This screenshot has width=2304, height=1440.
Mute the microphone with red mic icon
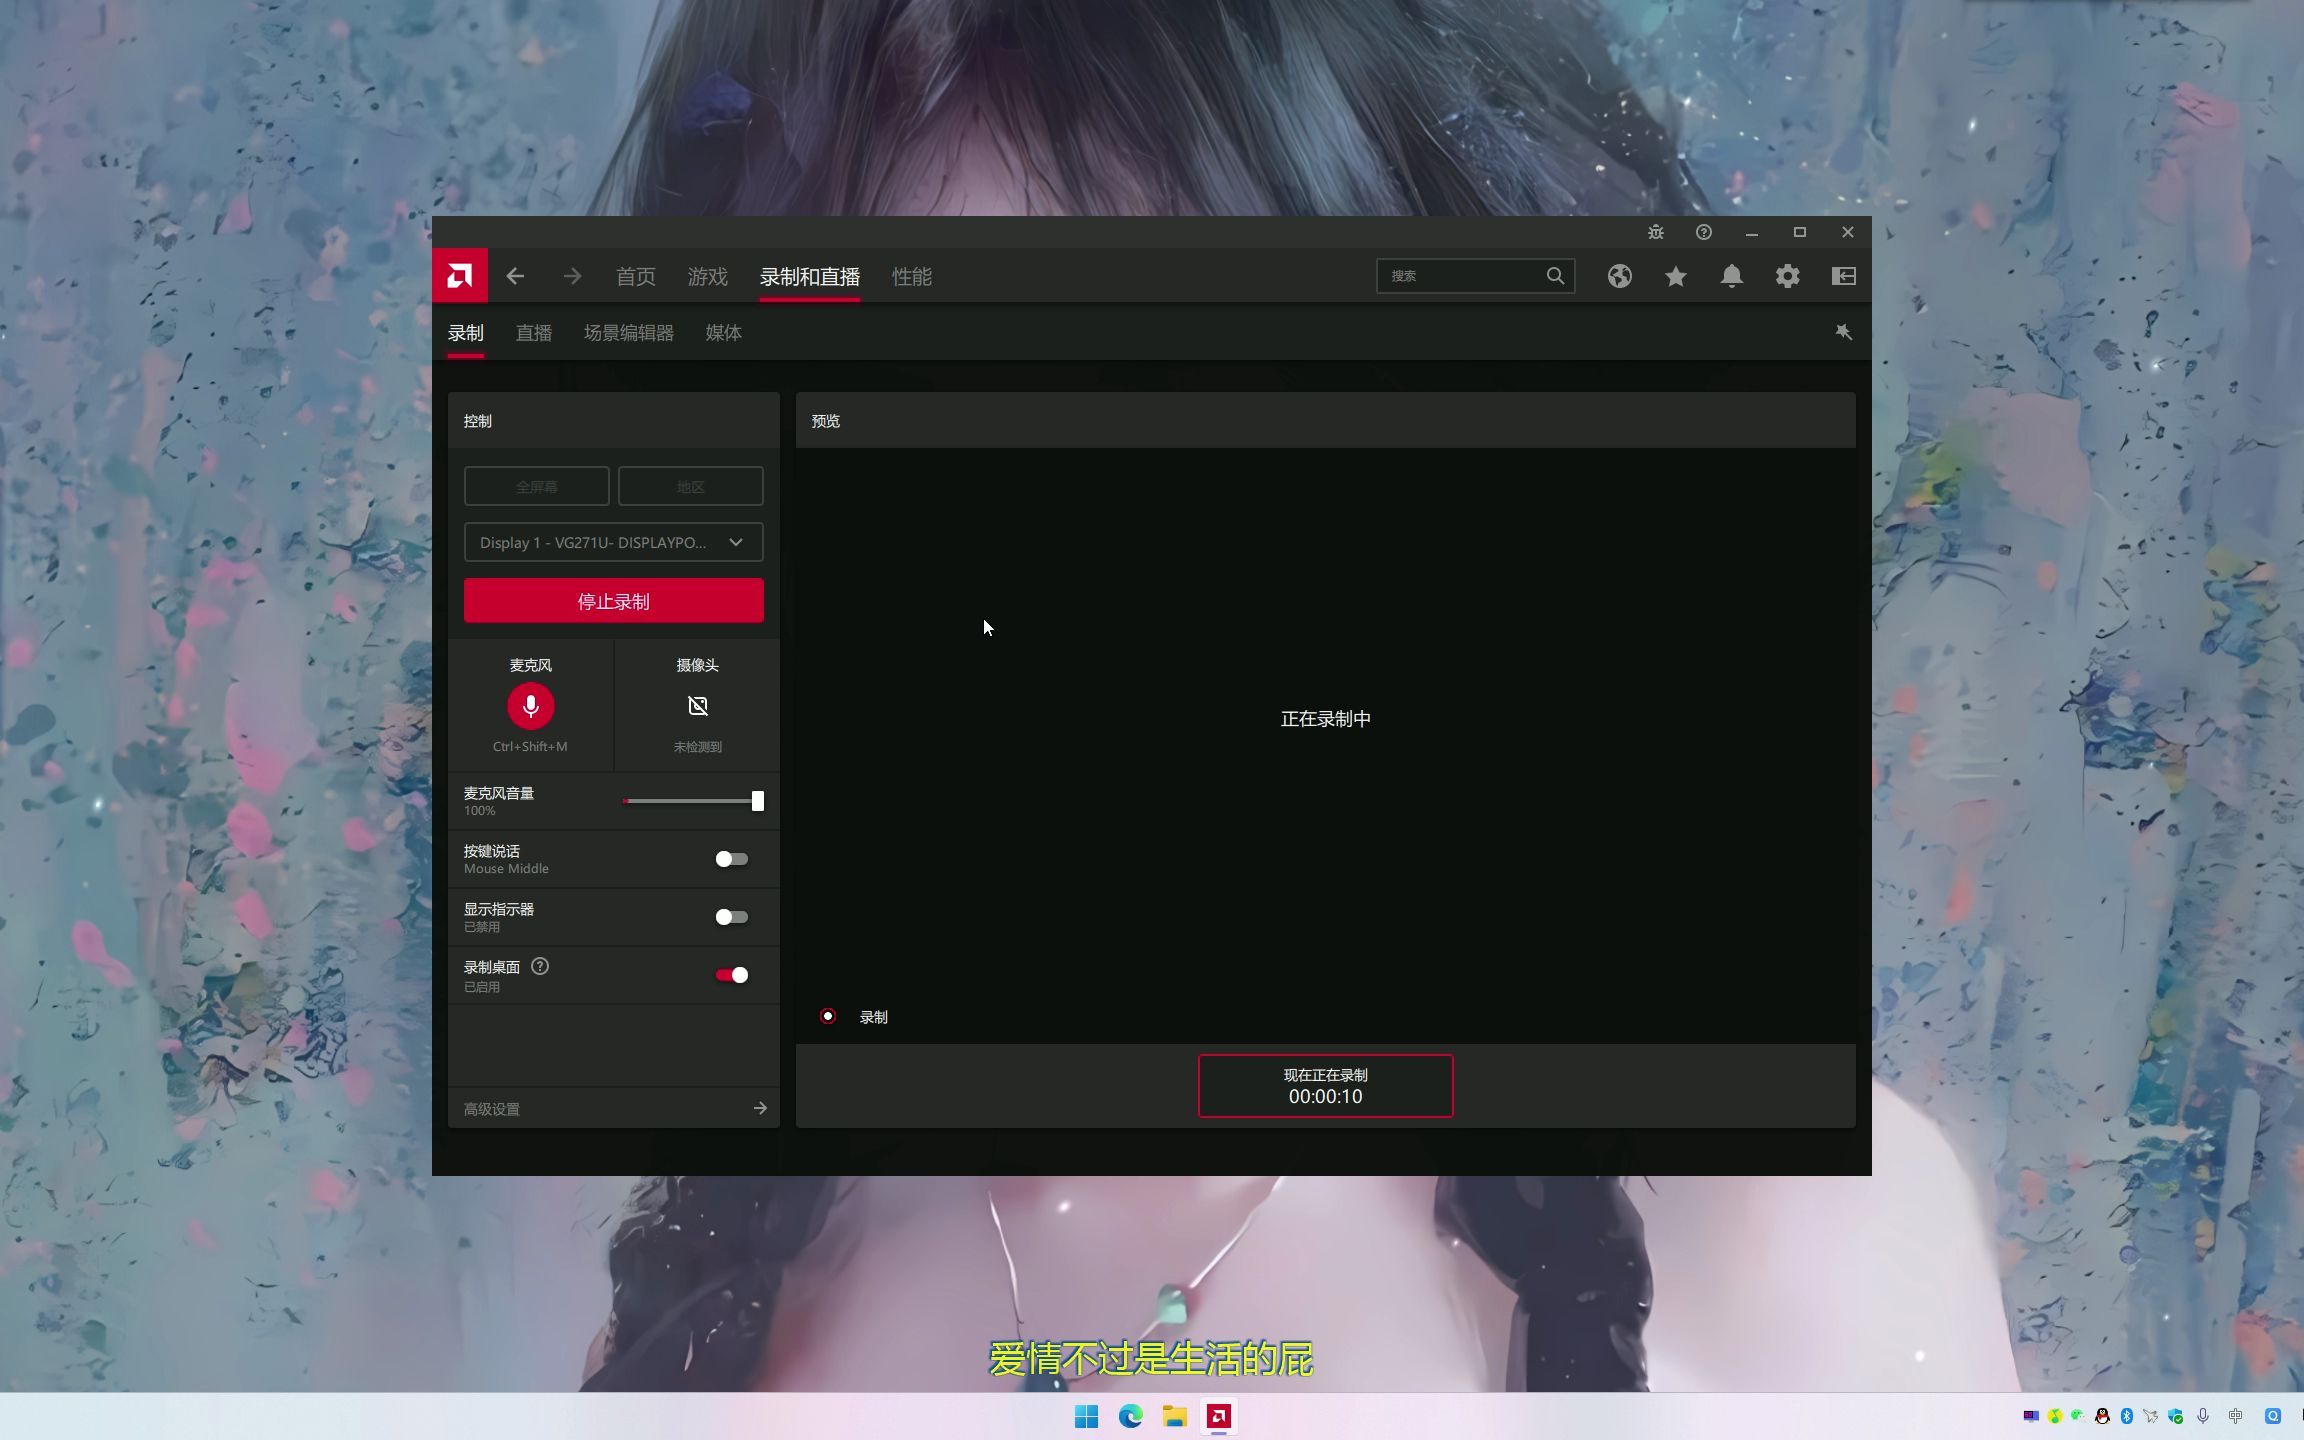530,706
